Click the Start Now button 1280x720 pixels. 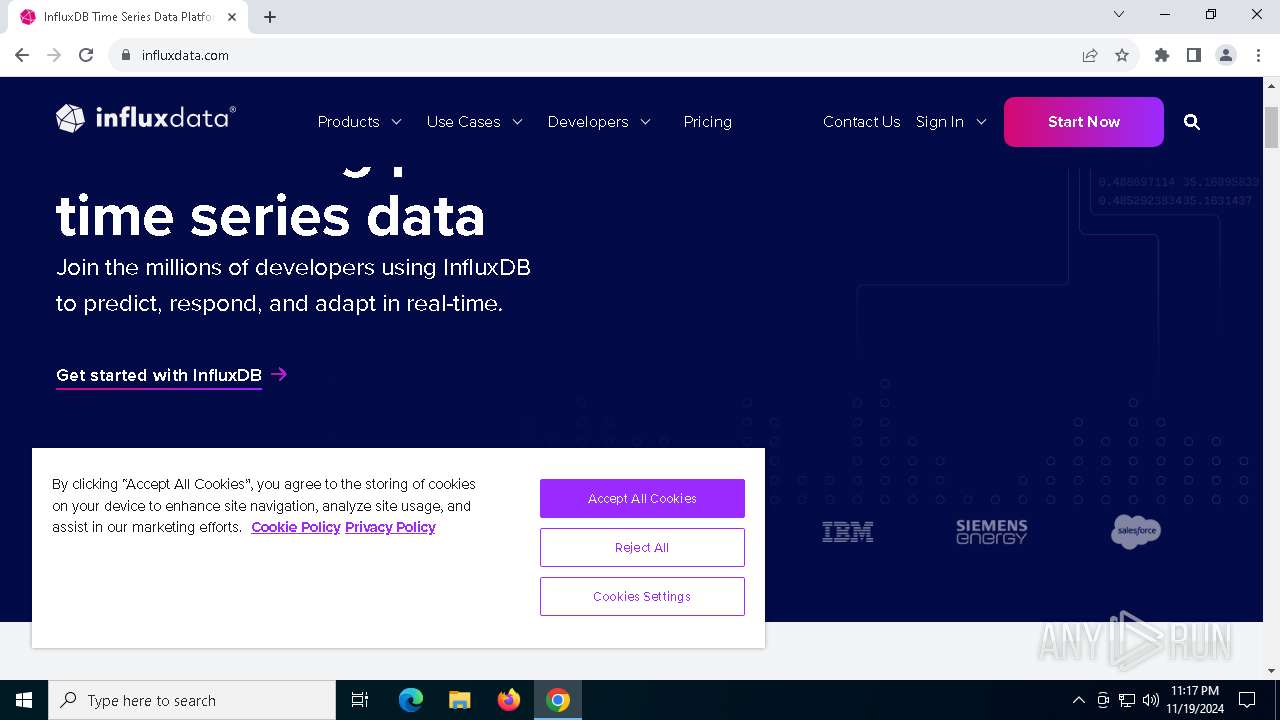(1084, 122)
